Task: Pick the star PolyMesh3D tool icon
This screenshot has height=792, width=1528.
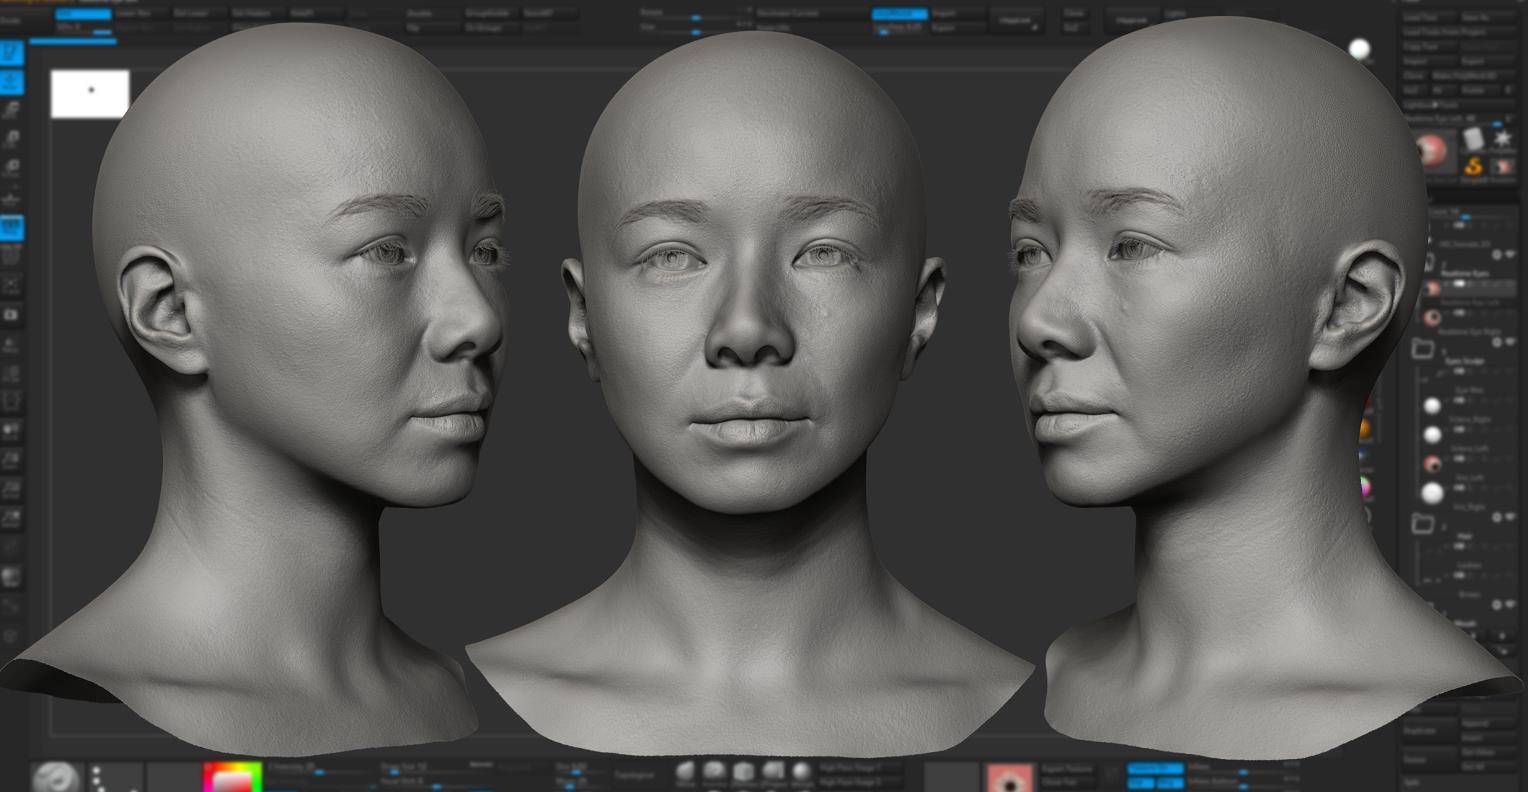Action: [x=1502, y=140]
